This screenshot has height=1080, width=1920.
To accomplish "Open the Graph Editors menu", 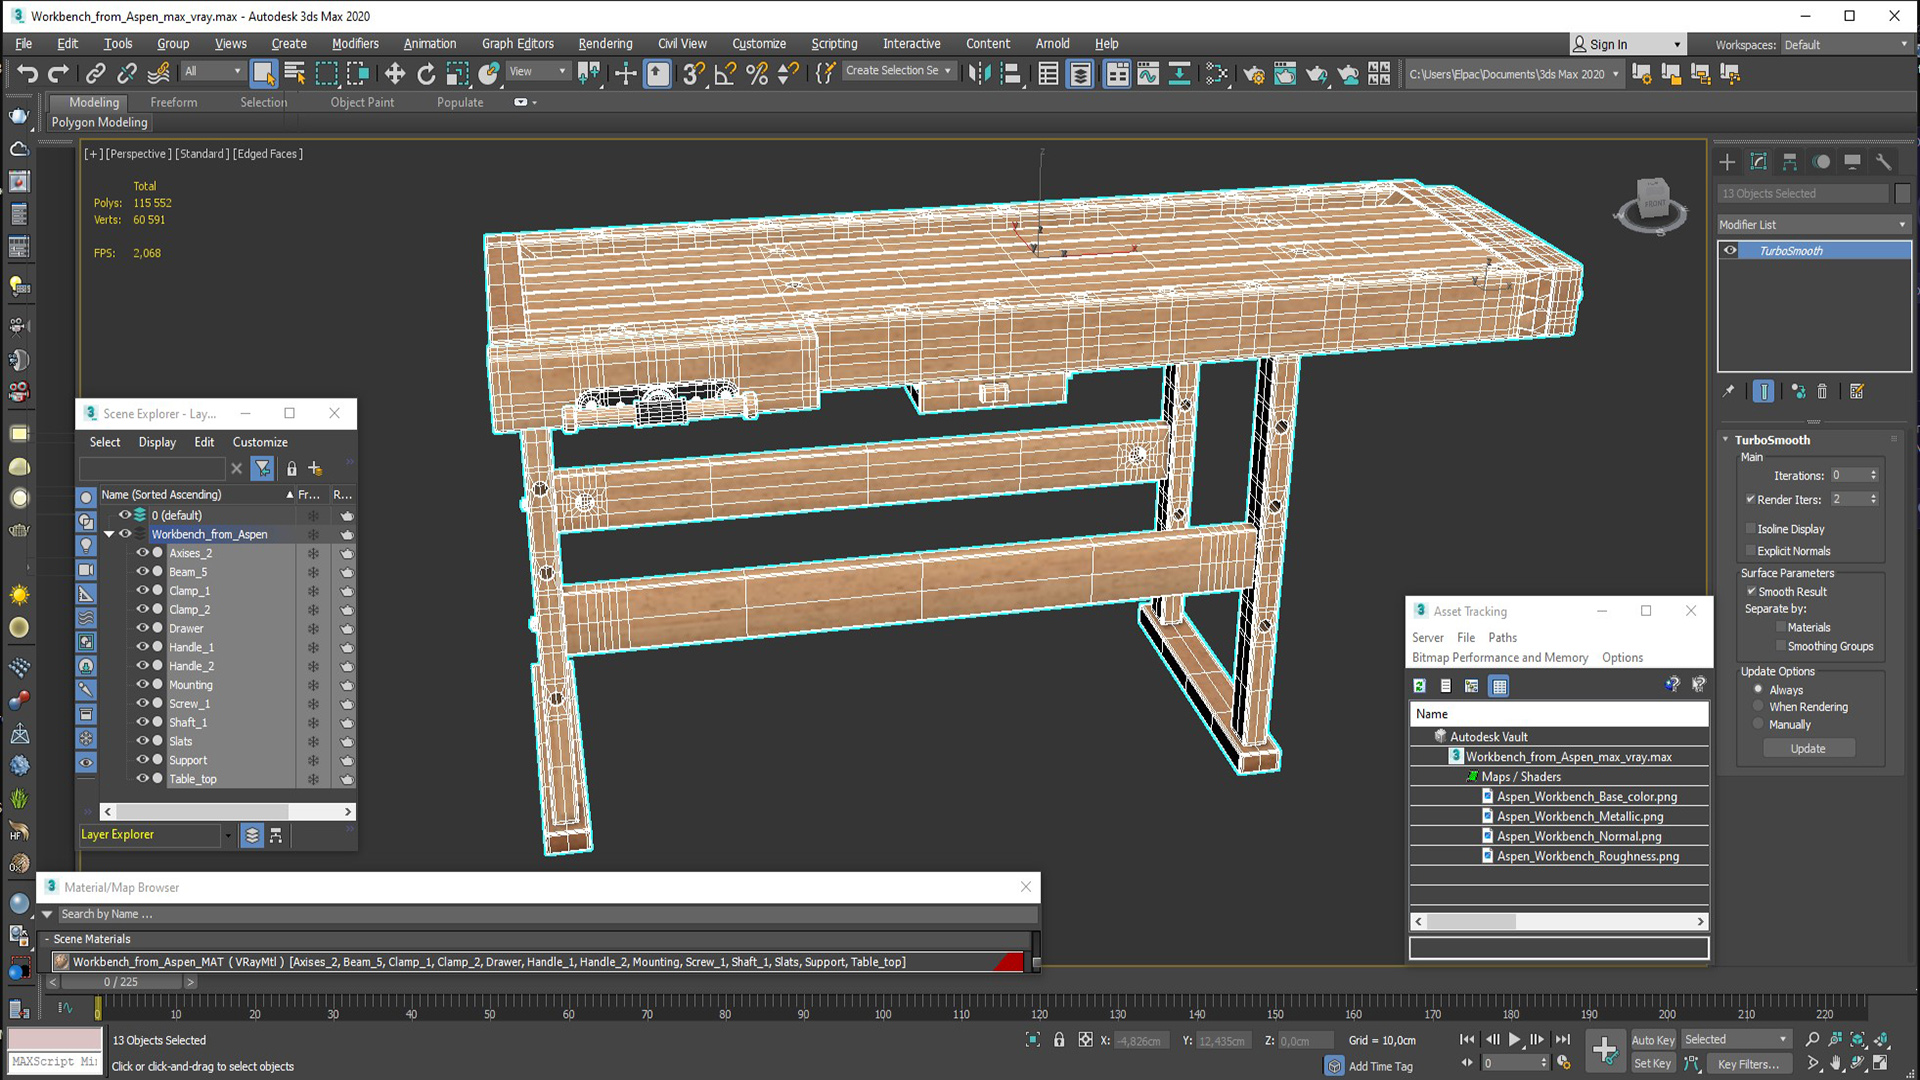I will coord(517,44).
